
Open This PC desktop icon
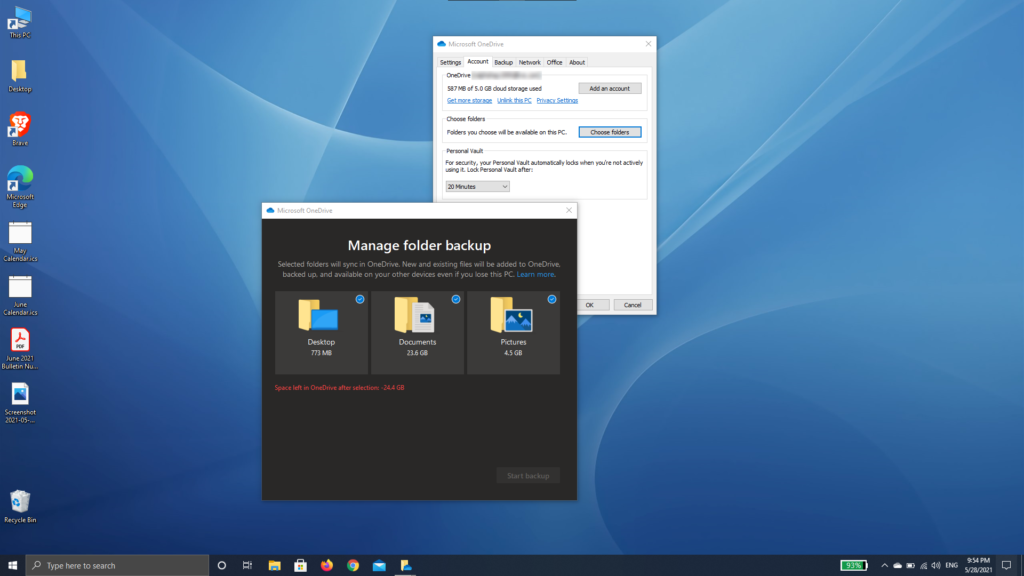[20, 22]
